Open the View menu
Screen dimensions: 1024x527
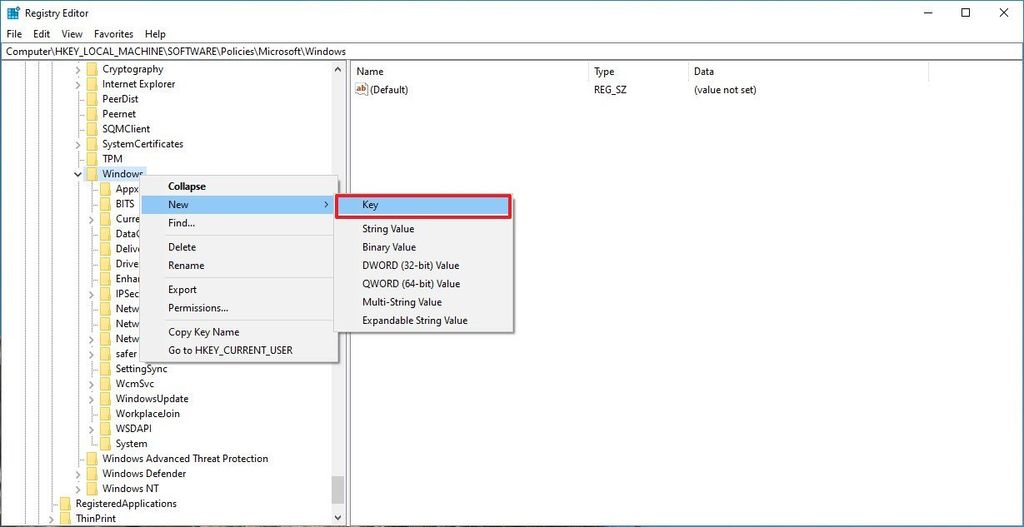coord(72,34)
